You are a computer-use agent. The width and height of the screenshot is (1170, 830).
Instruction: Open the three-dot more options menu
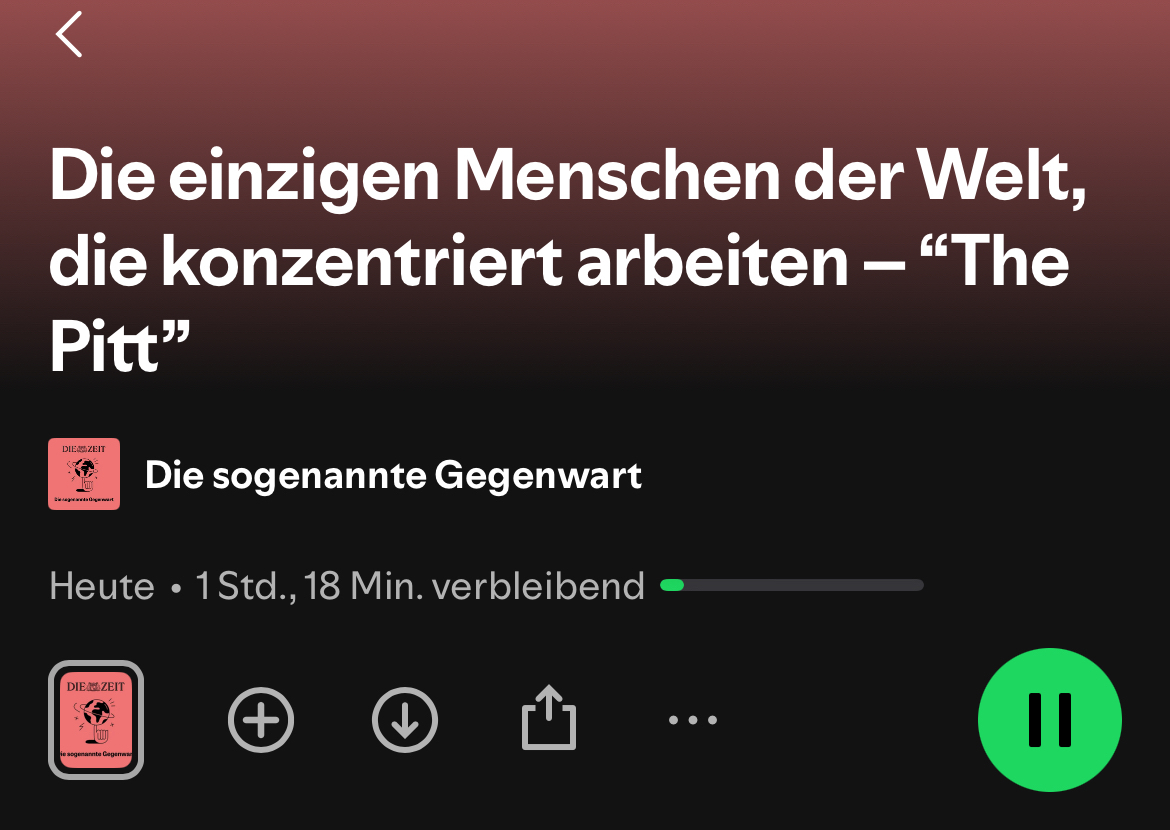[692, 720]
